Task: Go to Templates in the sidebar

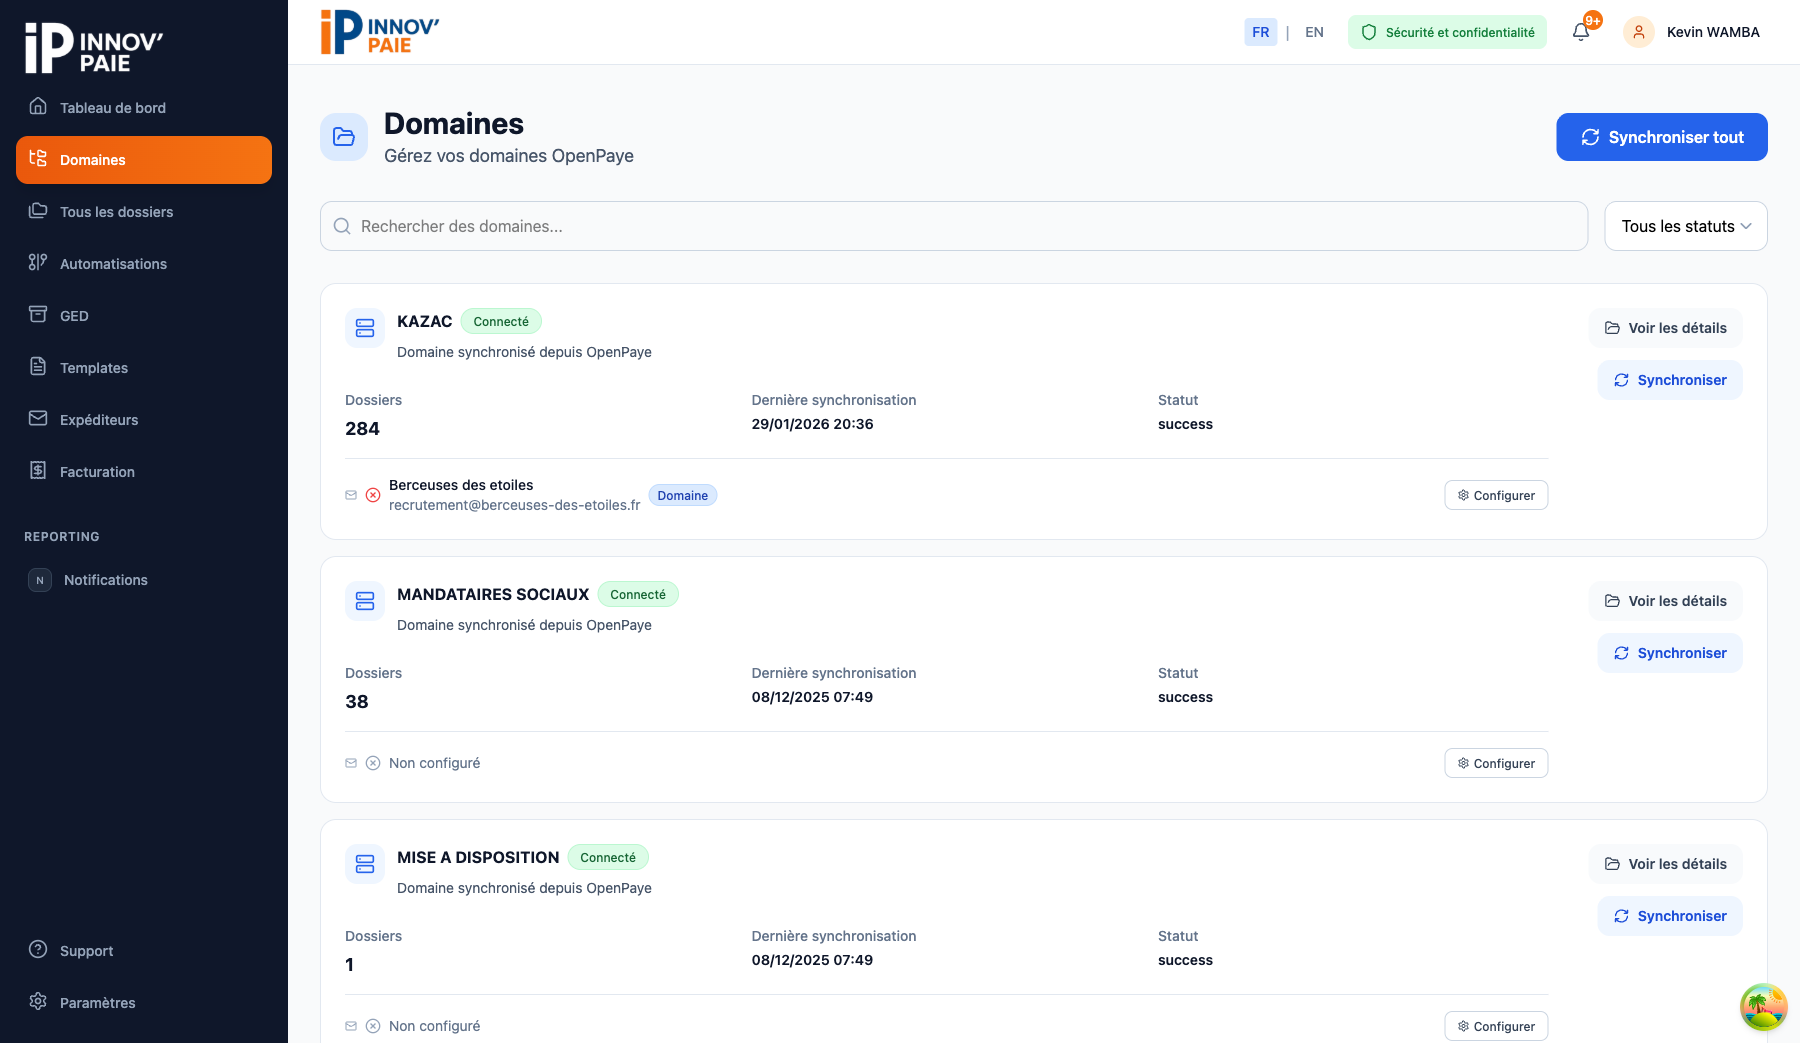Action: (94, 368)
